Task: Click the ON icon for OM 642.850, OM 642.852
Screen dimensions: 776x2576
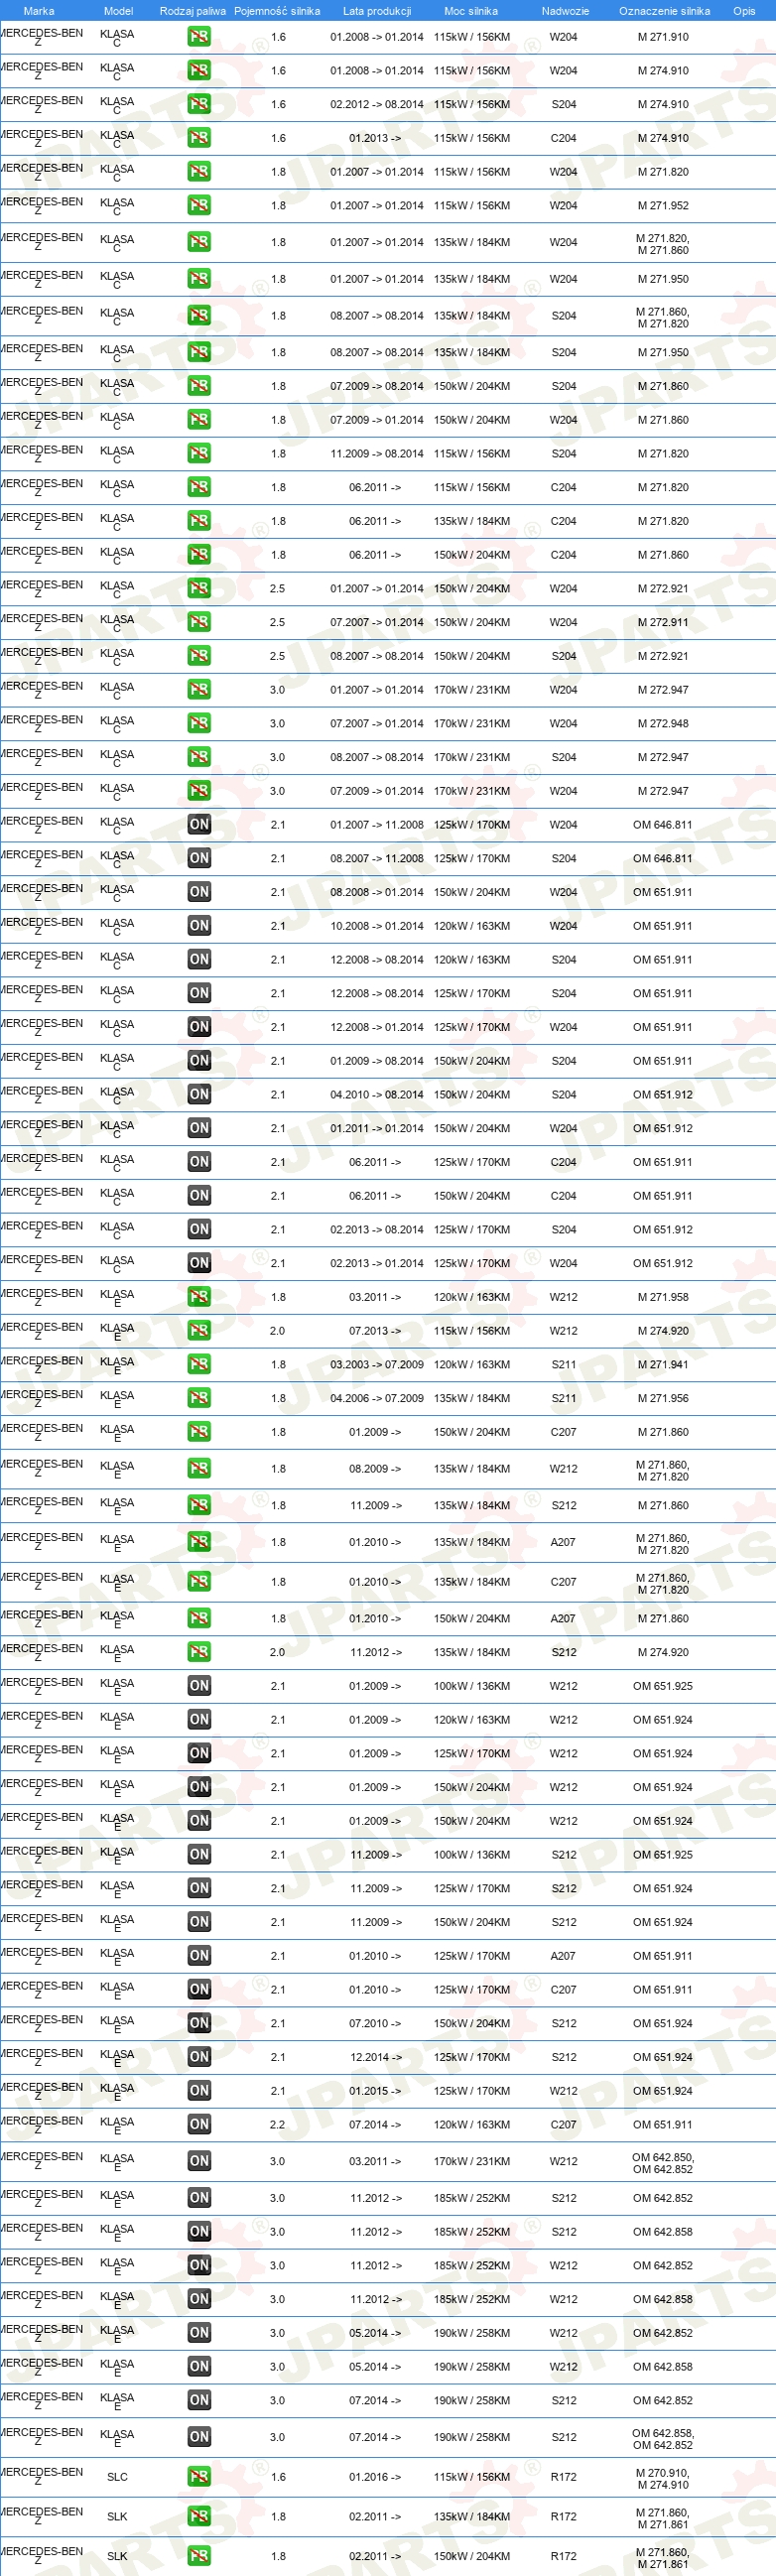Action: tap(199, 2161)
